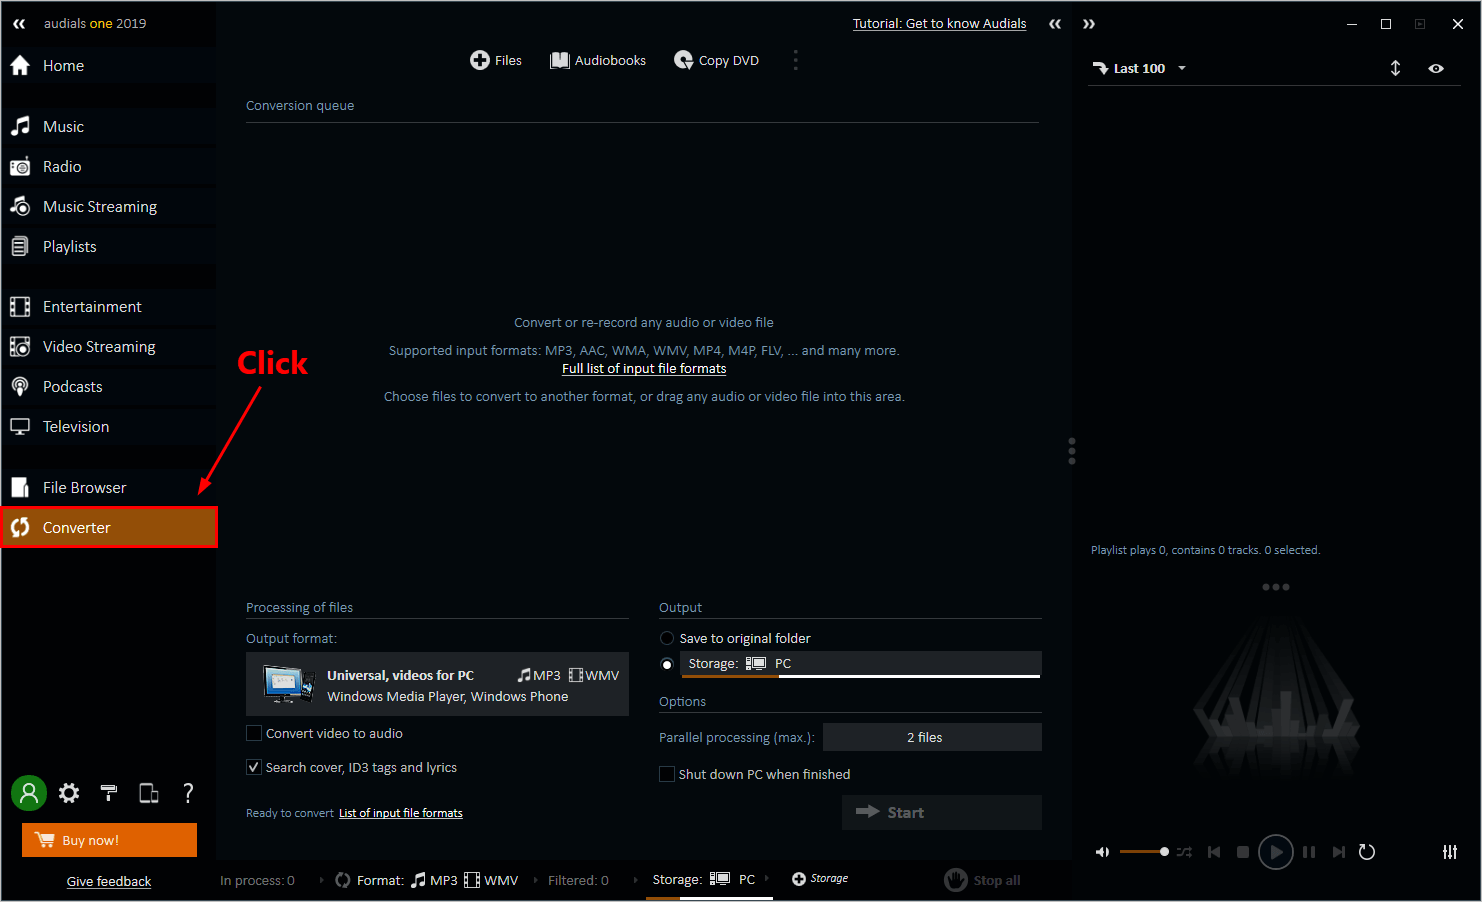Screen dimensions: 1482x902
Task: Click the Buy now! button
Action: (109, 840)
